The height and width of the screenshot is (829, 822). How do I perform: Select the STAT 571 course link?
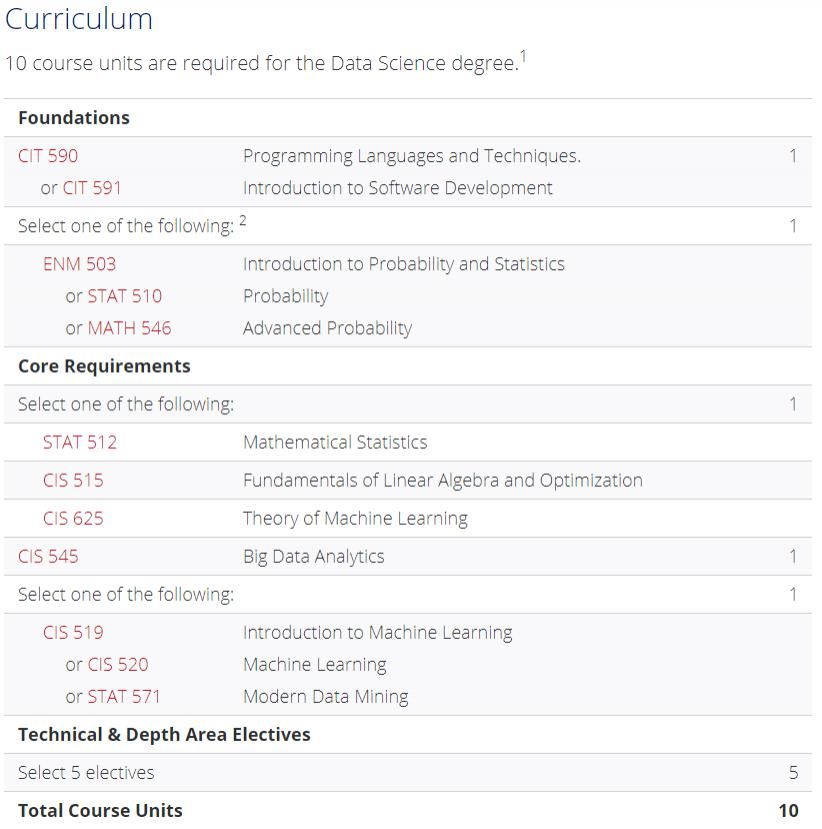[124, 696]
